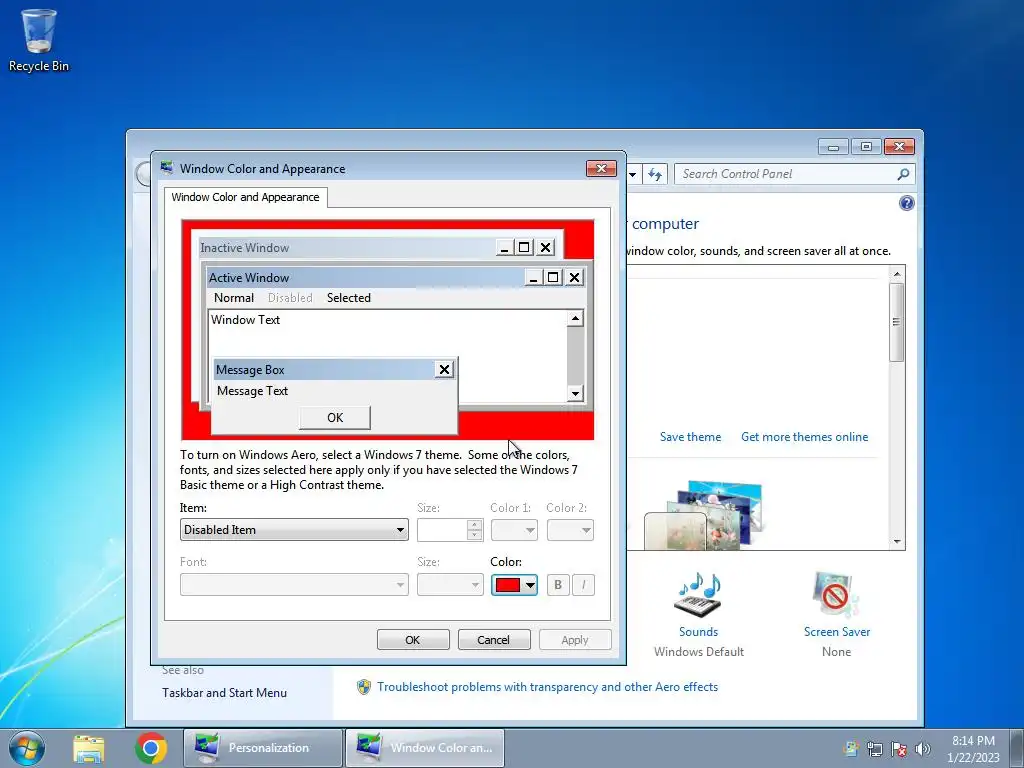Launch Google Chrome from the taskbar
Screen dimensions: 1024x768
(x=151, y=748)
